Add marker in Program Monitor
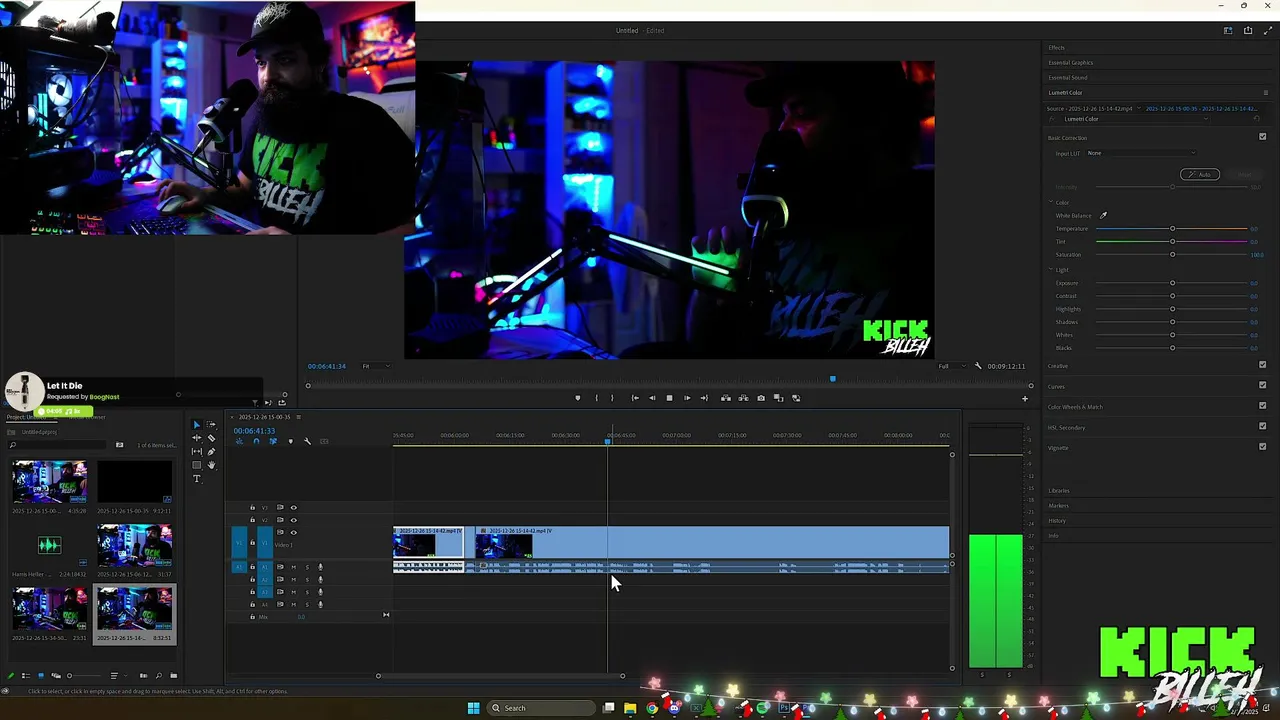Image resolution: width=1280 pixels, height=720 pixels. point(578,398)
